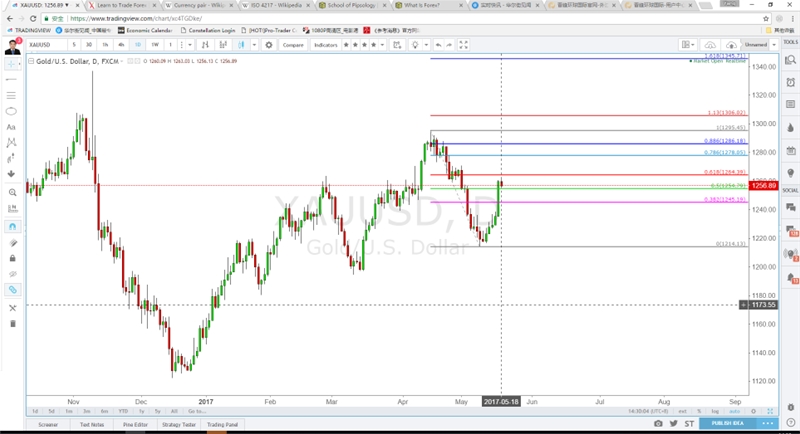Open the Text Notes tab
The image size is (800, 434).
(x=92, y=424)
